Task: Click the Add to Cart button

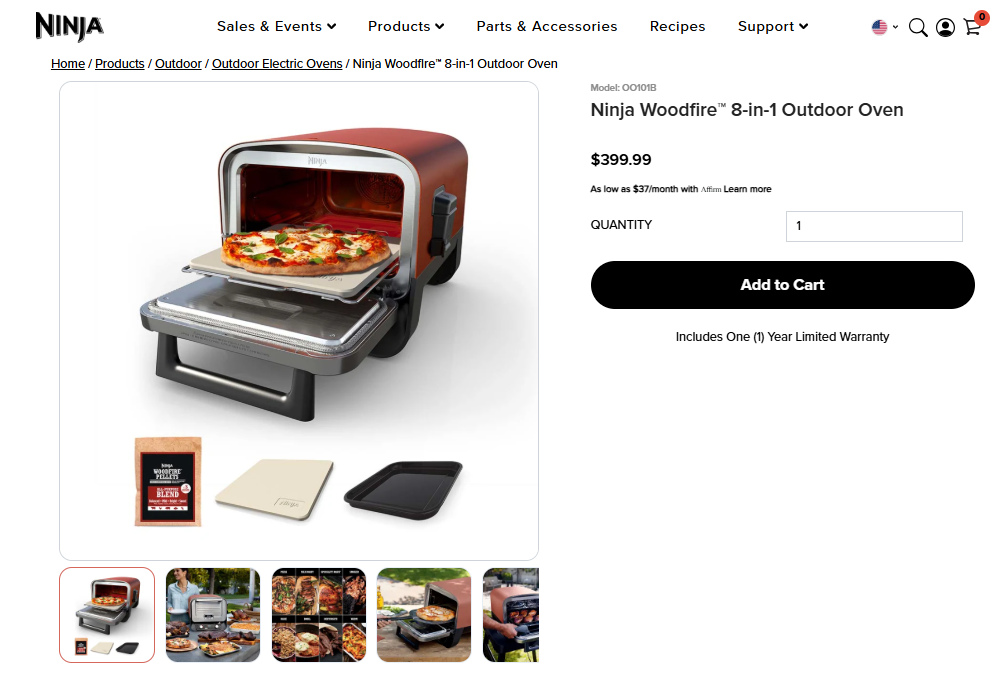Action: 782,285
